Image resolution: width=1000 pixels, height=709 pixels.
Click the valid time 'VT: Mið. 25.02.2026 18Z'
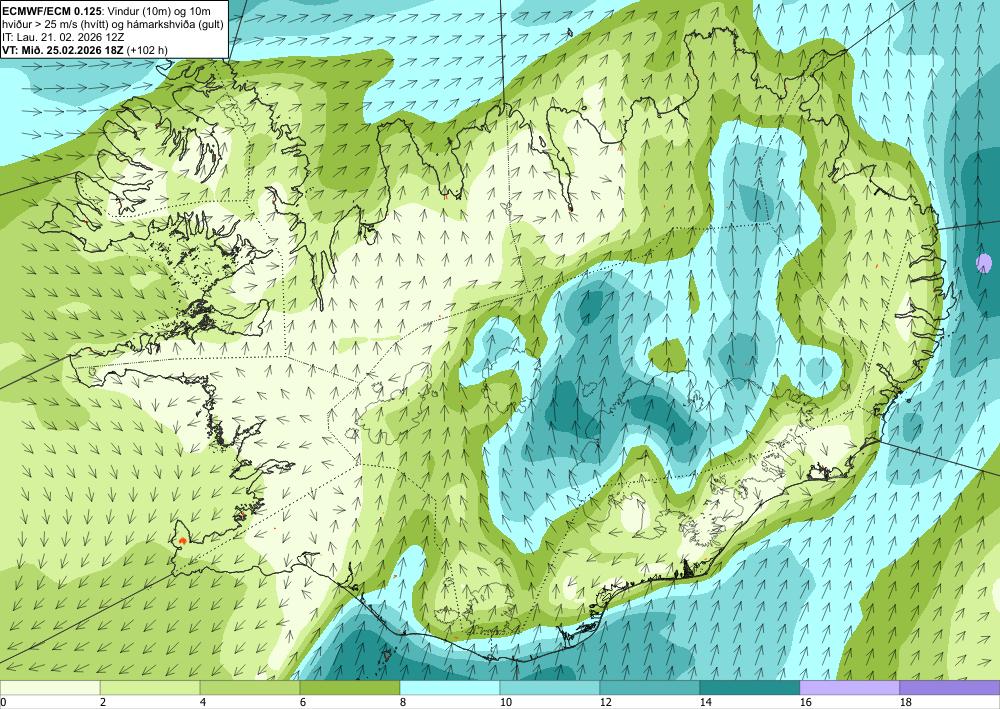pyautogui.click(x=64, y=50)
